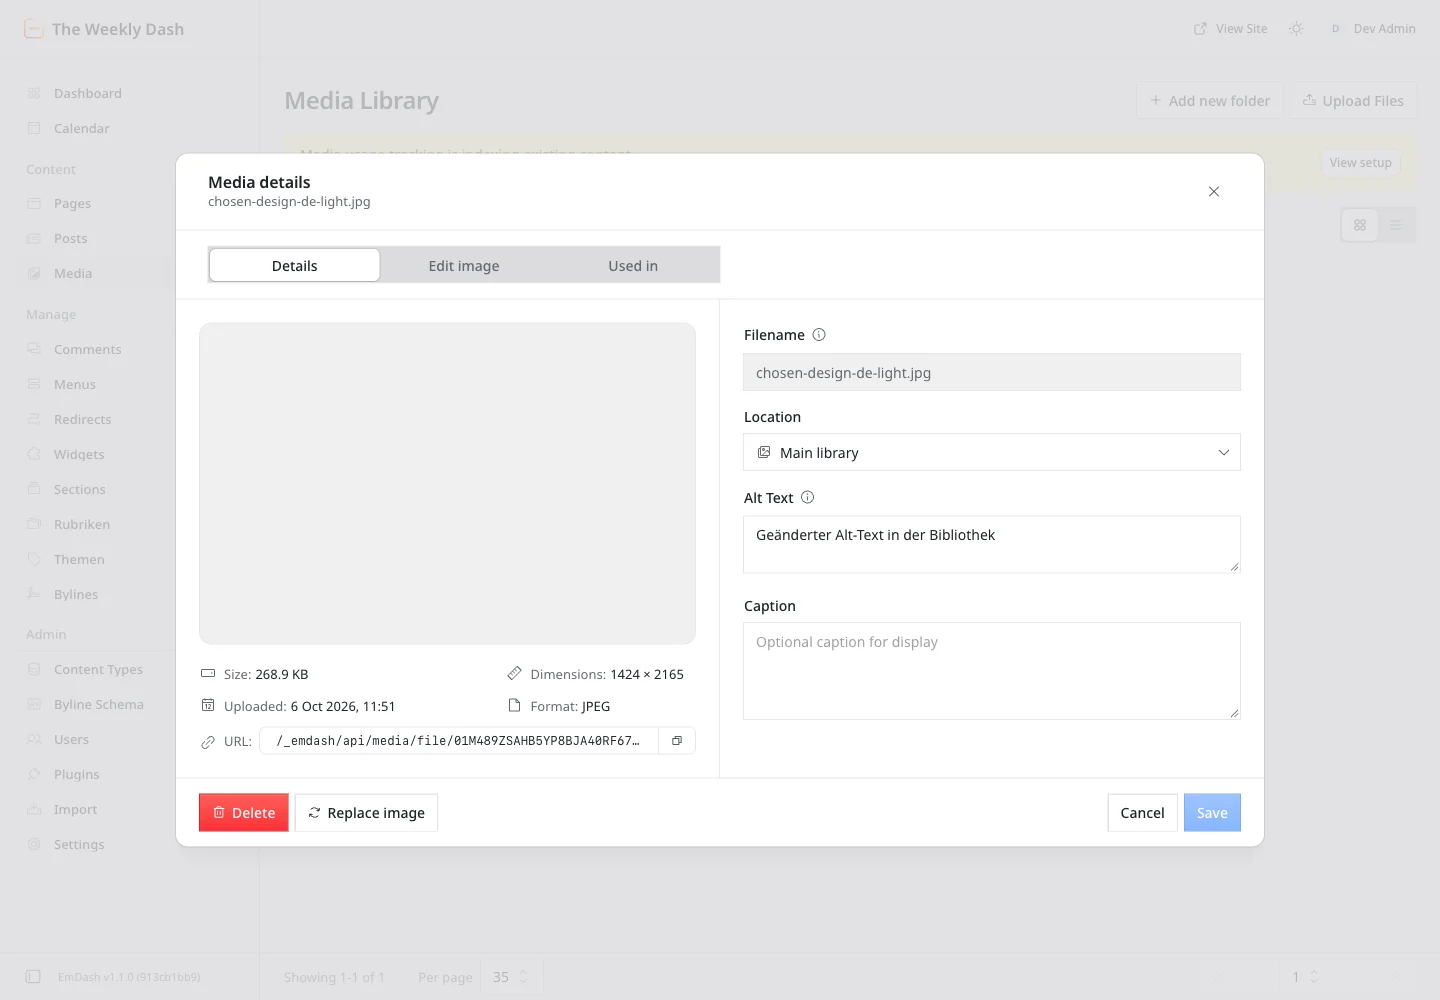Image resolution: width=1440 pixels, height=1000 pixels.
Task: Delete the media file
Action: 244,813
